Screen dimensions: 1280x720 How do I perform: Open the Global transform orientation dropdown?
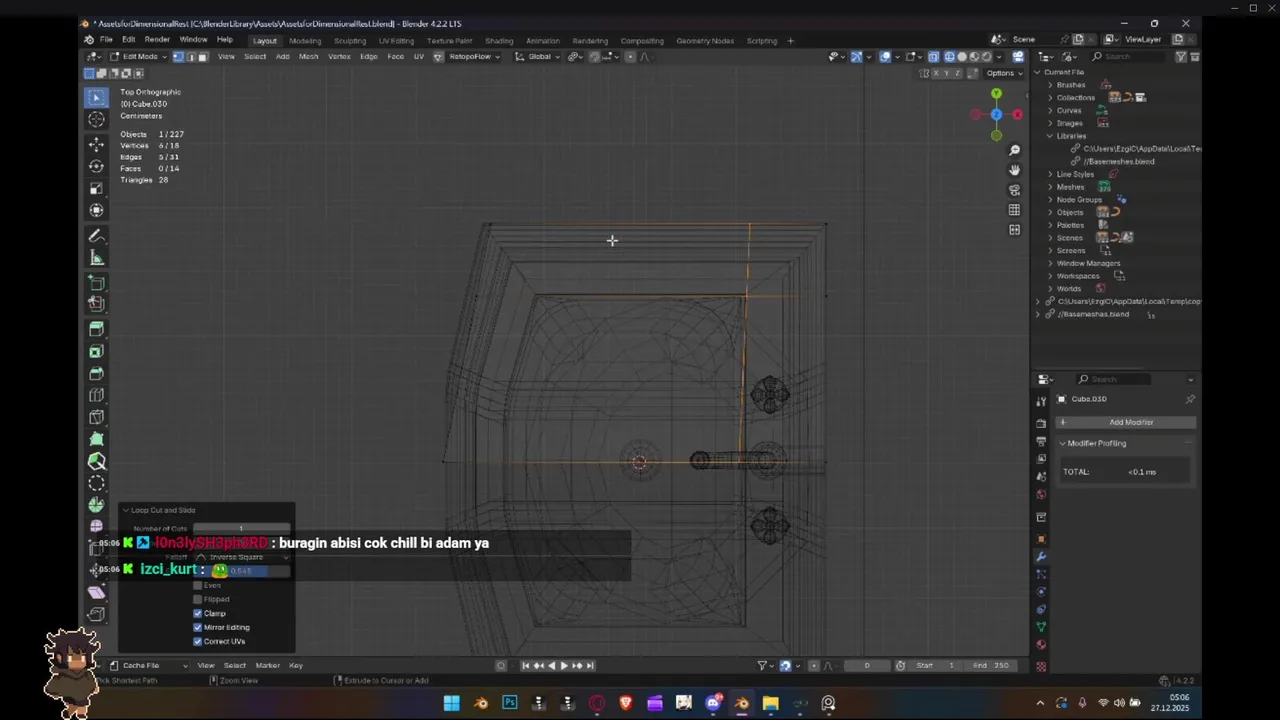[x=537, y=57]
